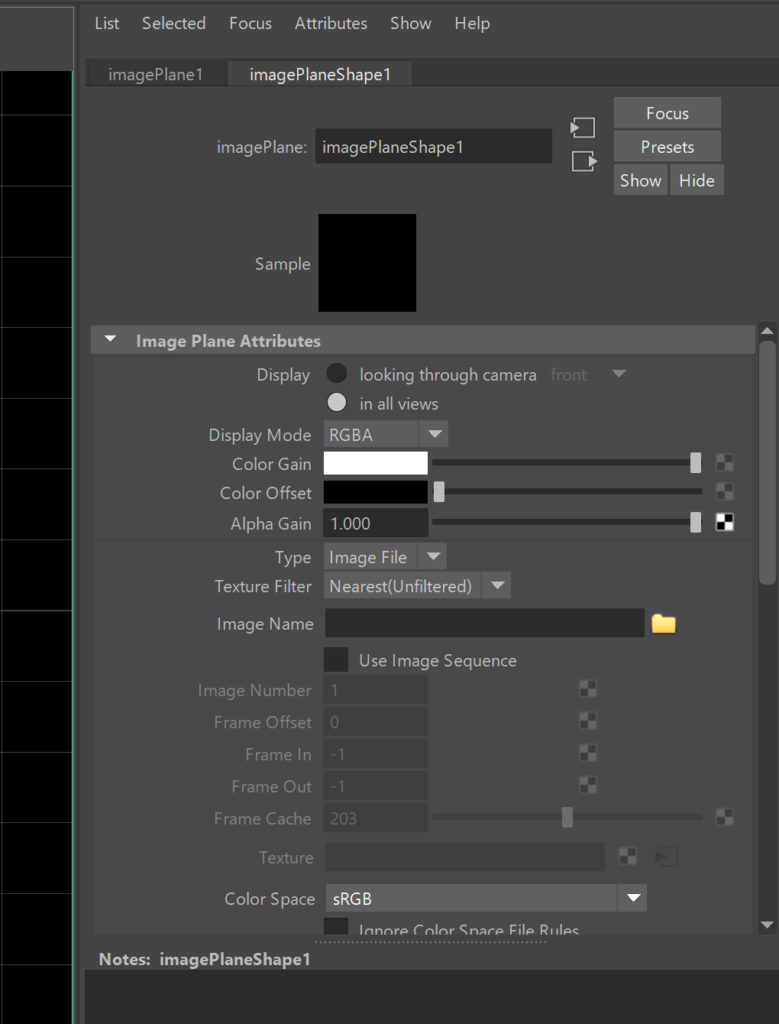Screen dimensions: 779x1024
Task: Click Frame Offset checker icon
Action: tap(588, 721)
